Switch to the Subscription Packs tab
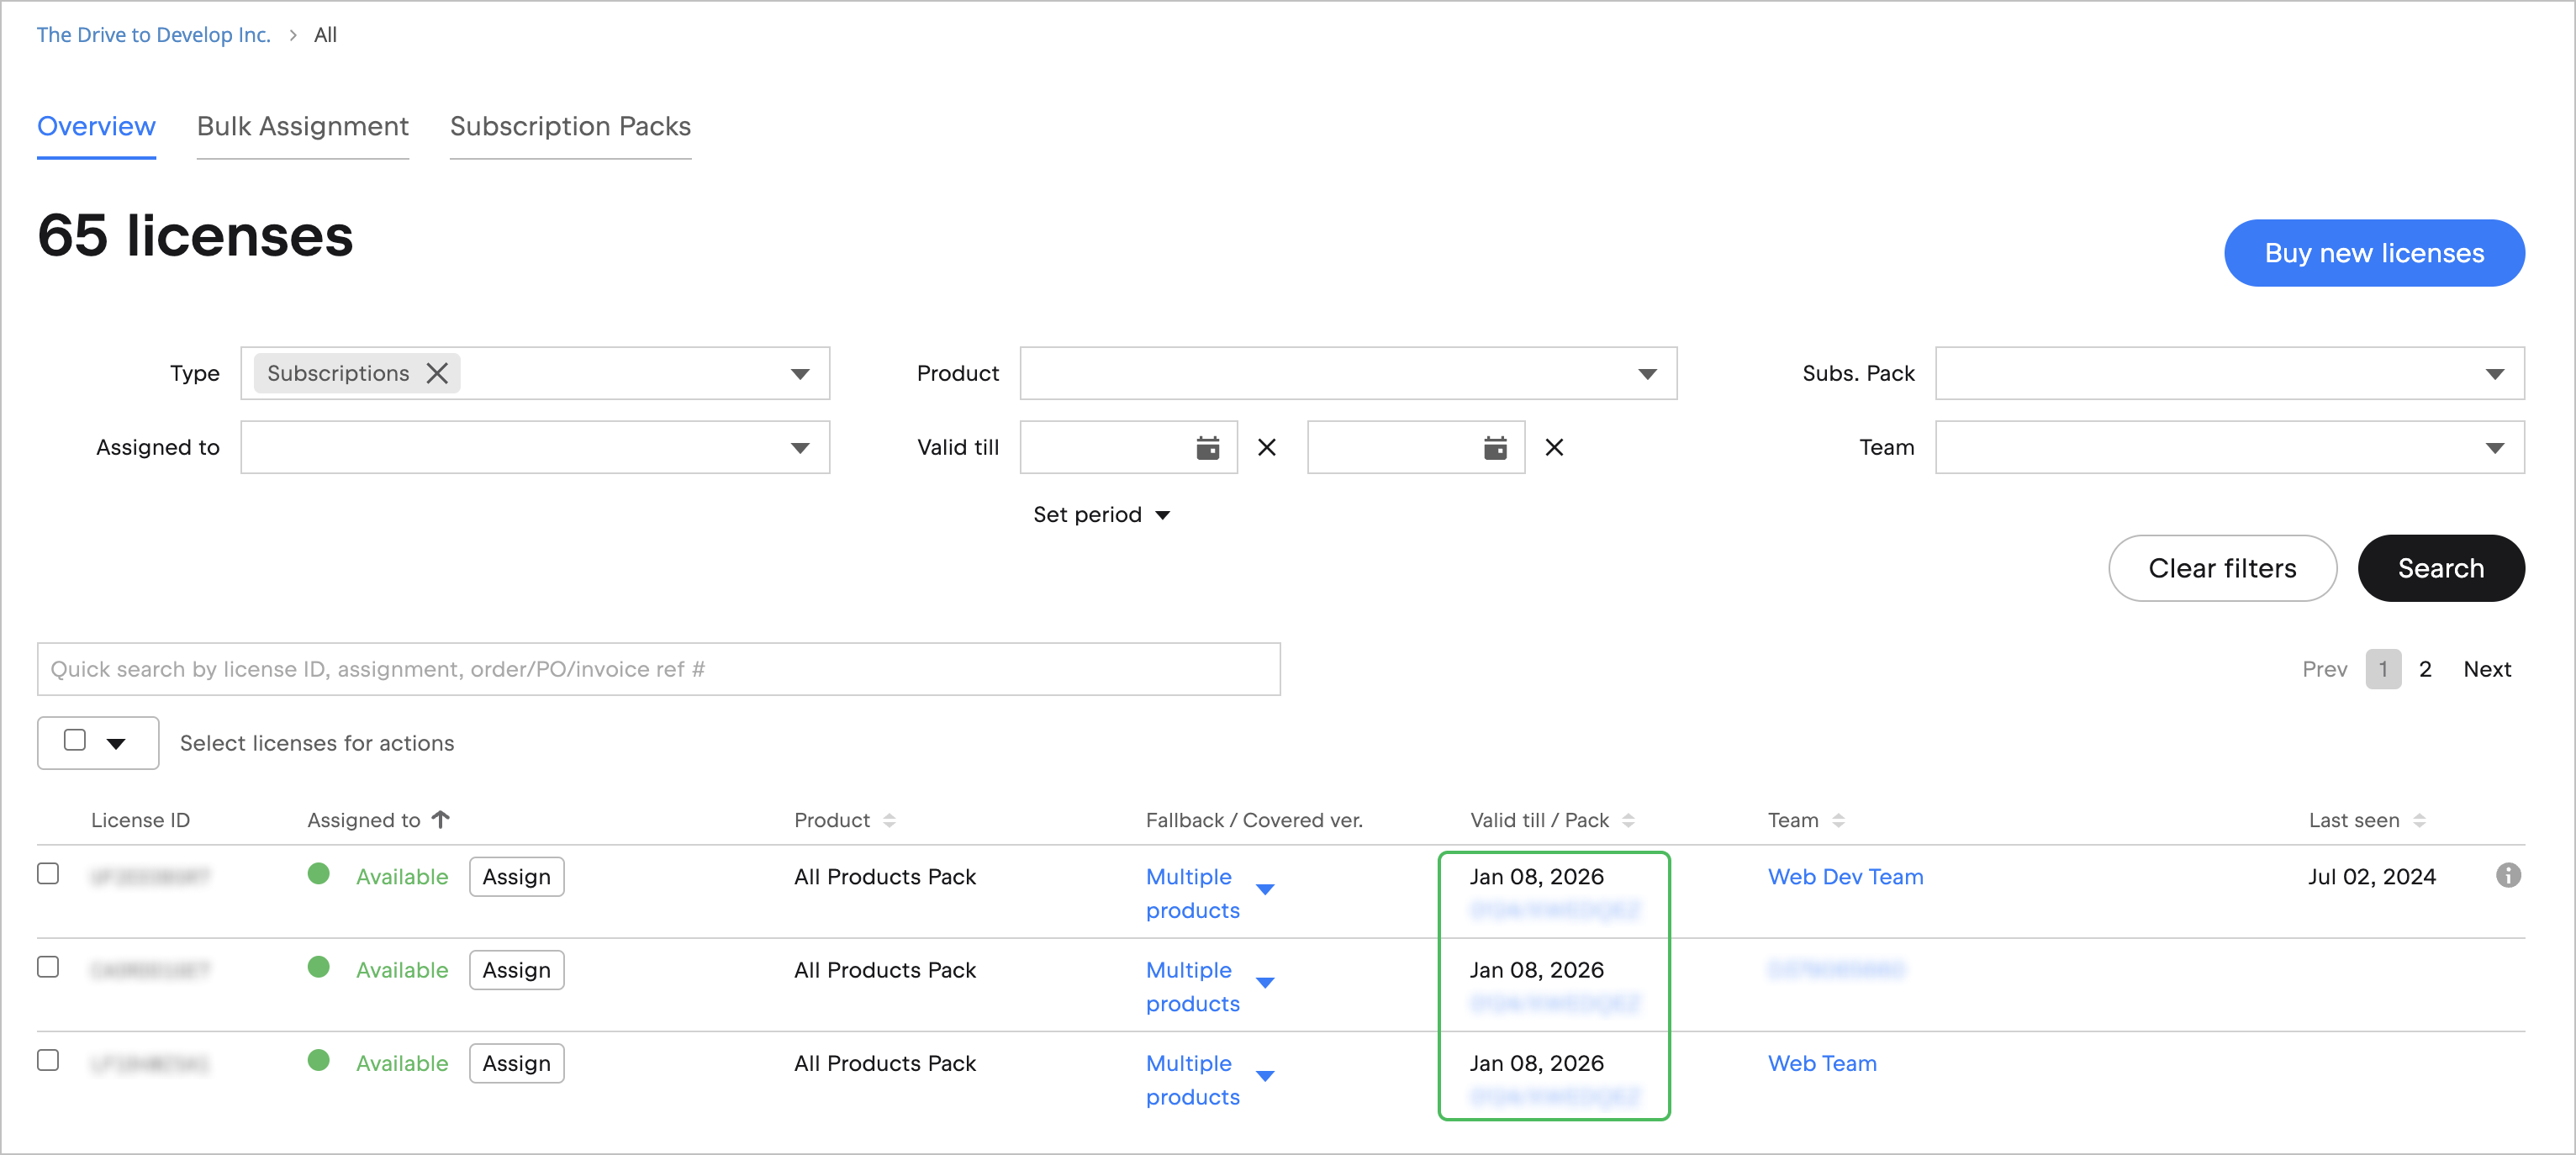2576x1155 pixels. click(x=570, y=126)
